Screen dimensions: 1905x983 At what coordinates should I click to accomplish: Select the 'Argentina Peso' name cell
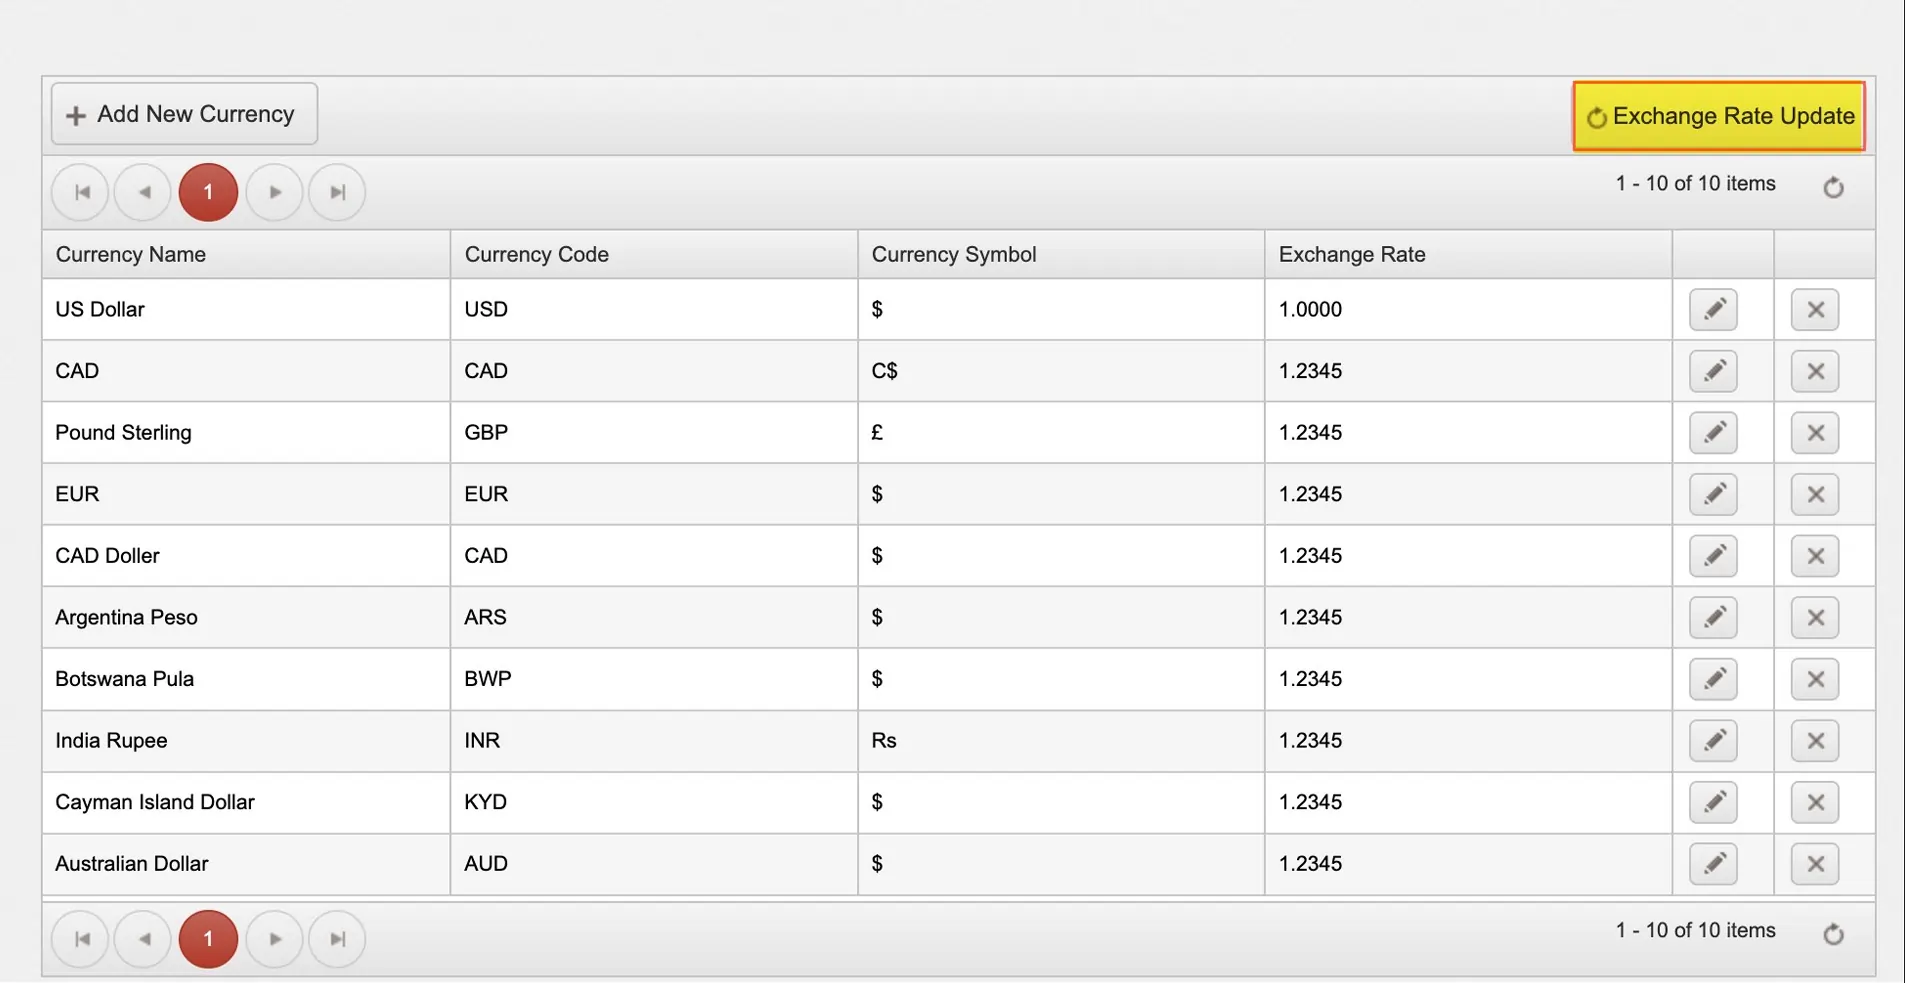tap(246, 617)
